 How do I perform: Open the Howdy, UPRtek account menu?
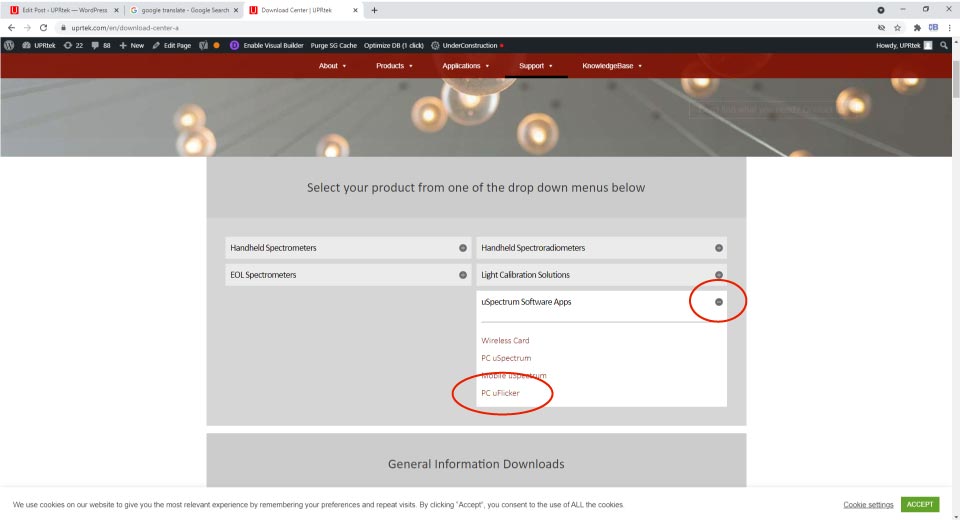[x=904, y=45]
